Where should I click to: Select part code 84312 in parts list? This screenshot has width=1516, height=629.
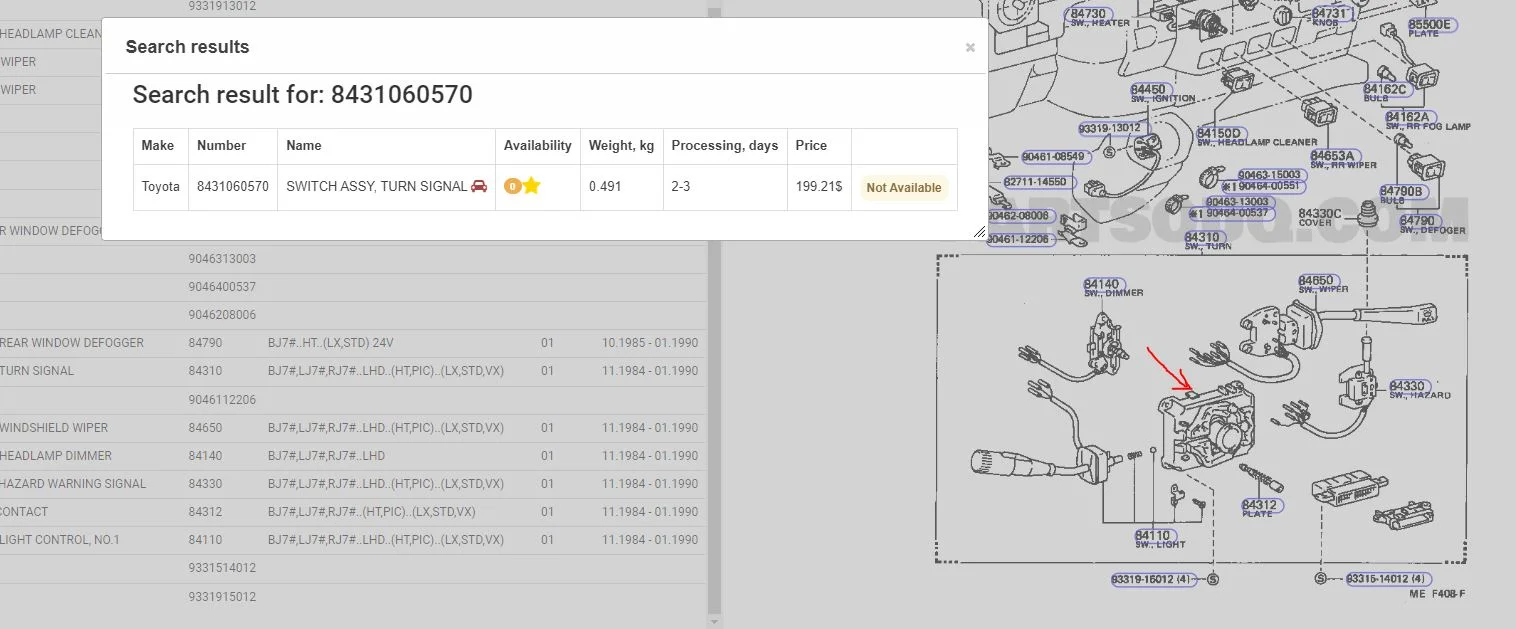pyautogui.click(x=205, y=512)
